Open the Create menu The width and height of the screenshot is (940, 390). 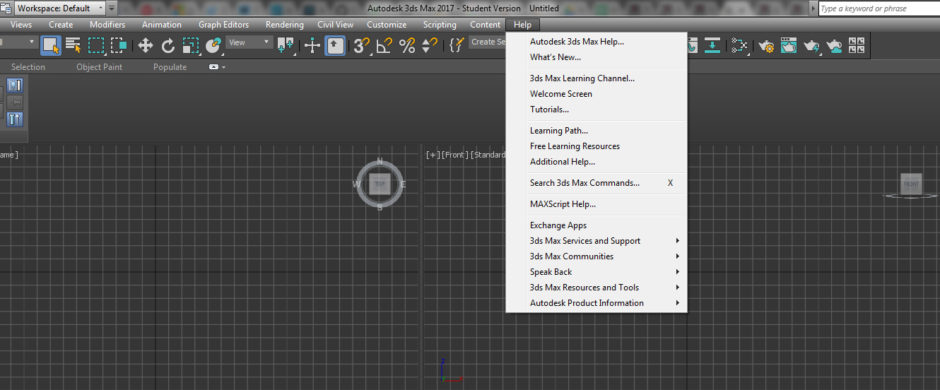[61, 25]
